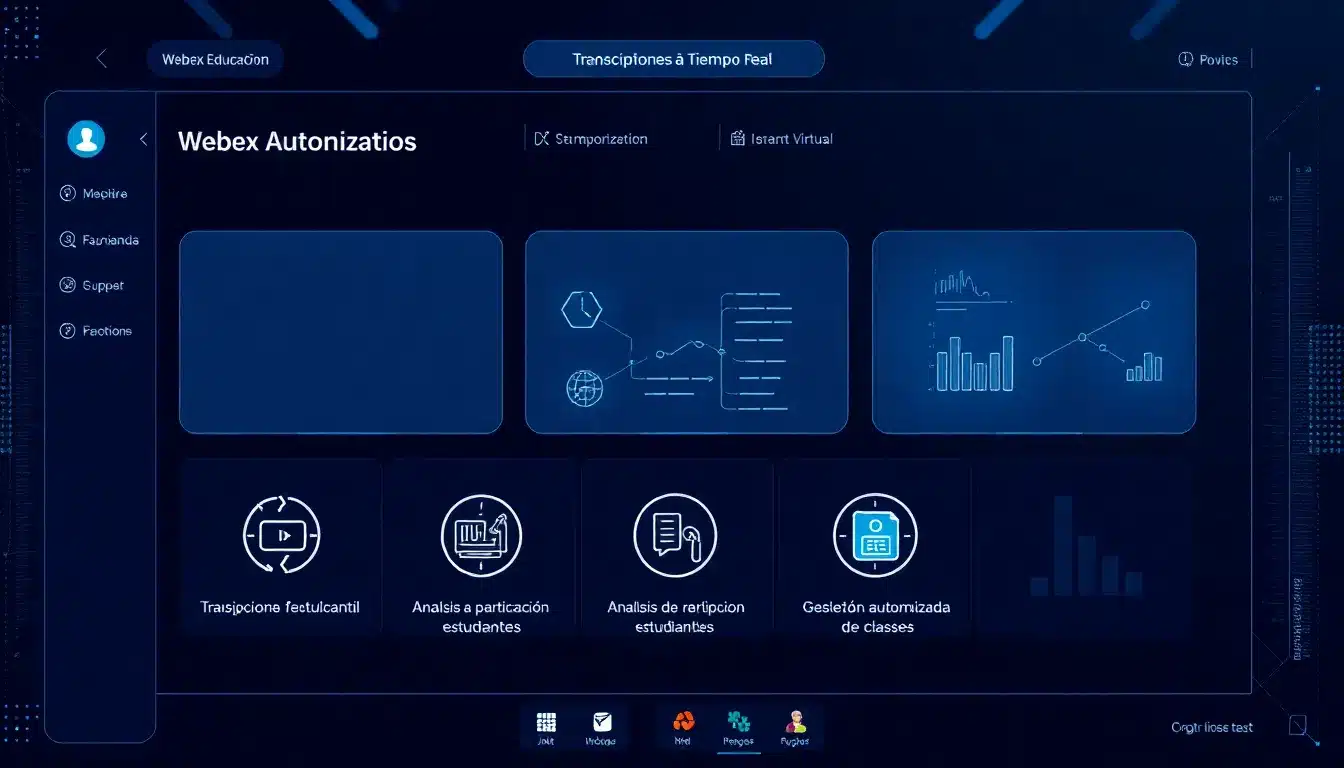
Task: Click the Webex Education button
Action: point(215,59)
